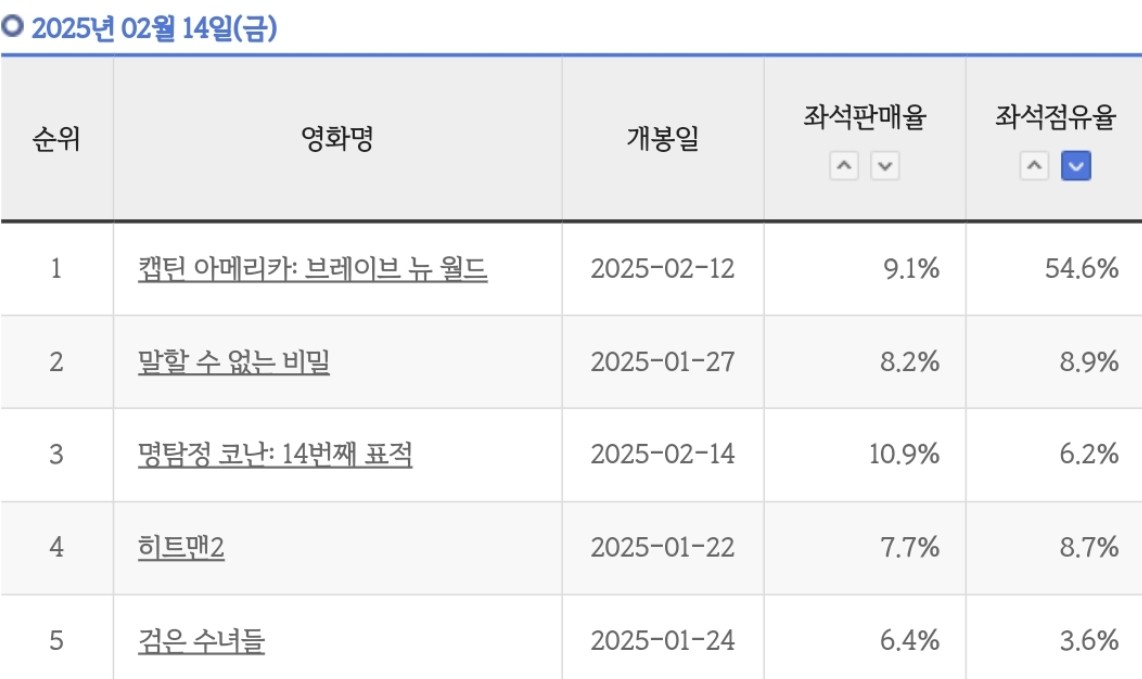The image size is (1142, 679).
Task: Select the 54.6% seat share cell
Action: [x=1080, y=269]
